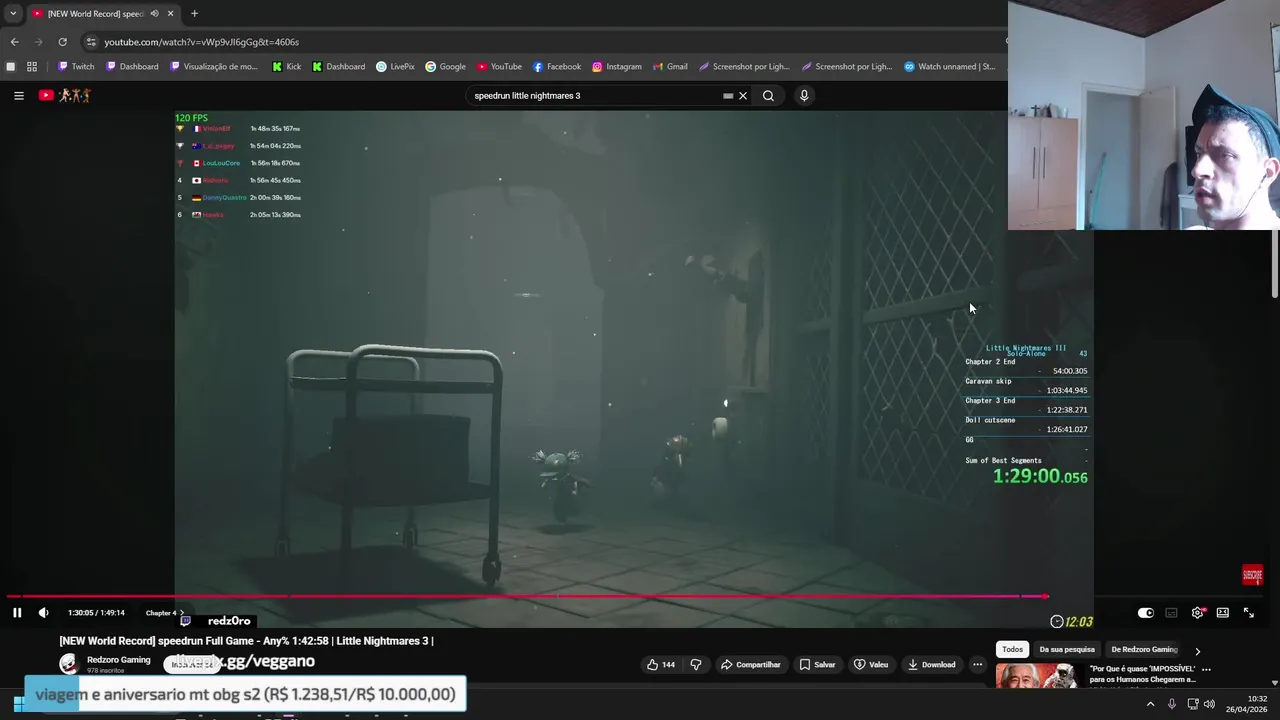Open options menu for suggested video
The height and width of the screenshot is (720, 1280).
[x=1206, y=669]
